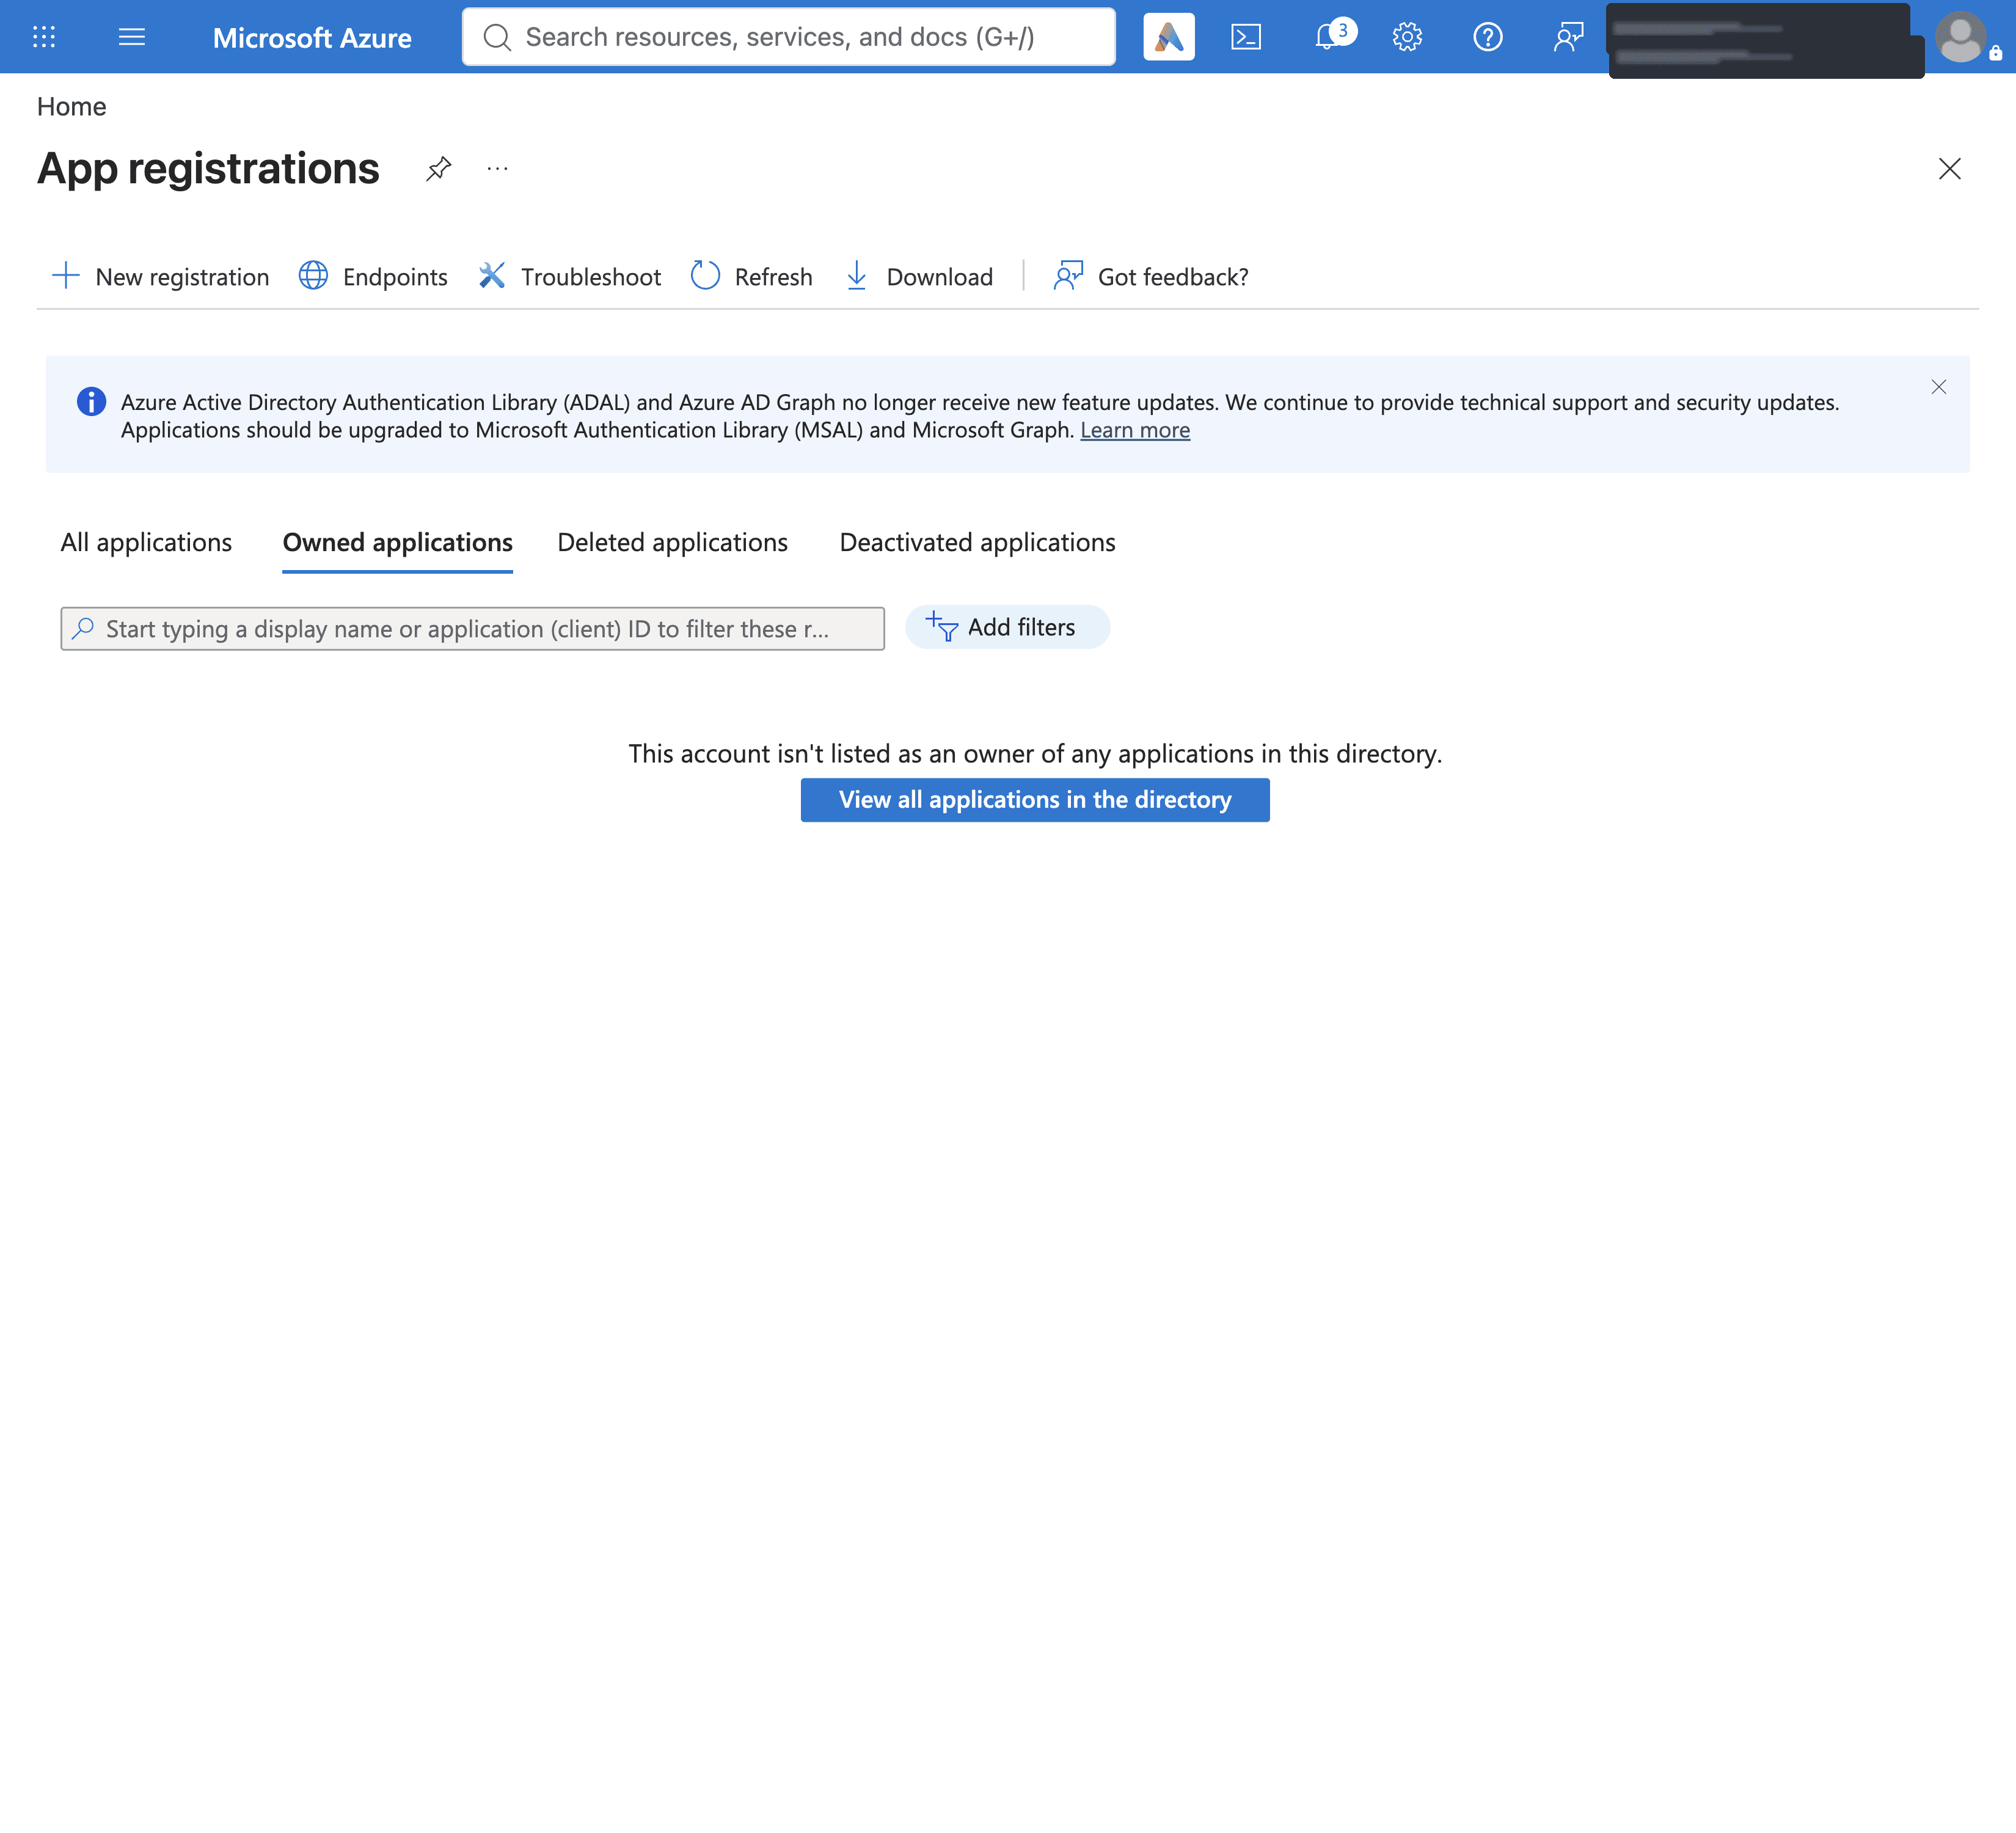The width and height of the screenshot is (2016, 1833).
Task: Close the App registrations blade
Action: tap(1949, 169)
